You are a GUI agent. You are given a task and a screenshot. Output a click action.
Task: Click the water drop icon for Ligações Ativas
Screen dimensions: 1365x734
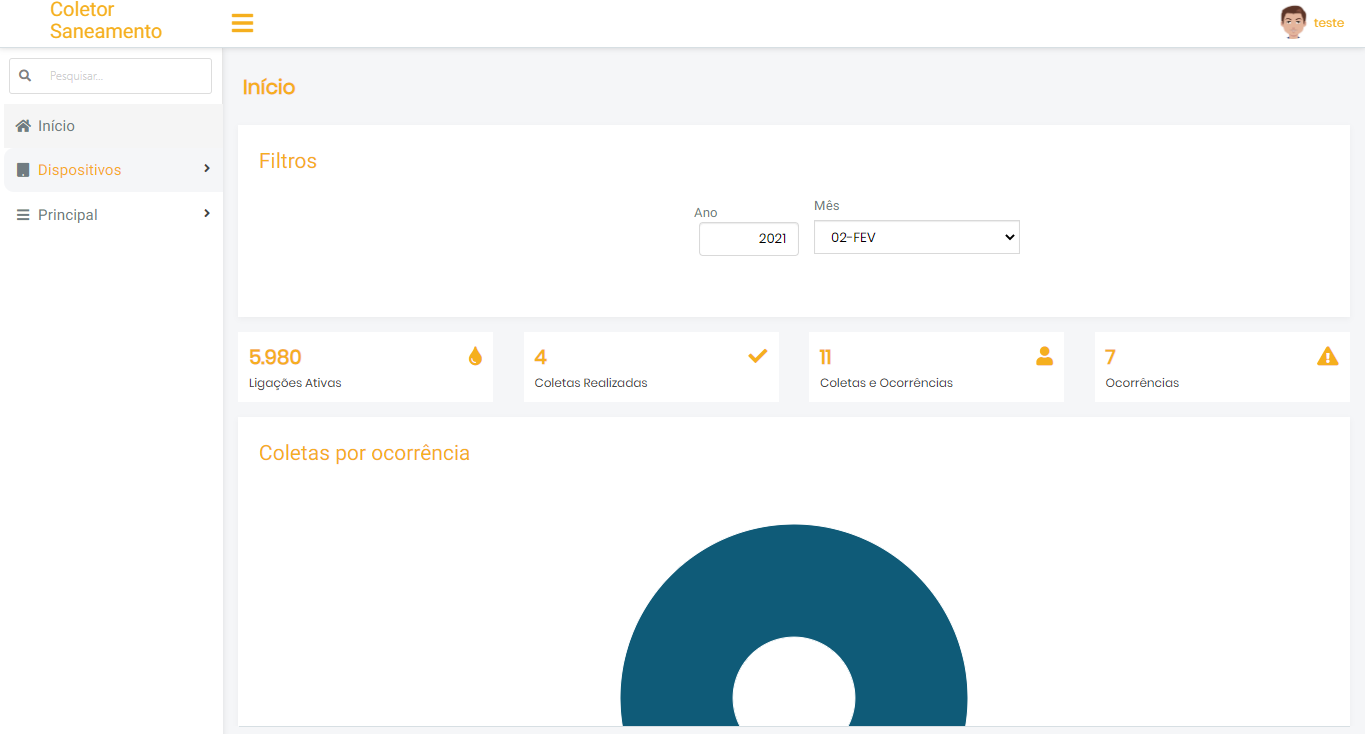click(475, 356)
